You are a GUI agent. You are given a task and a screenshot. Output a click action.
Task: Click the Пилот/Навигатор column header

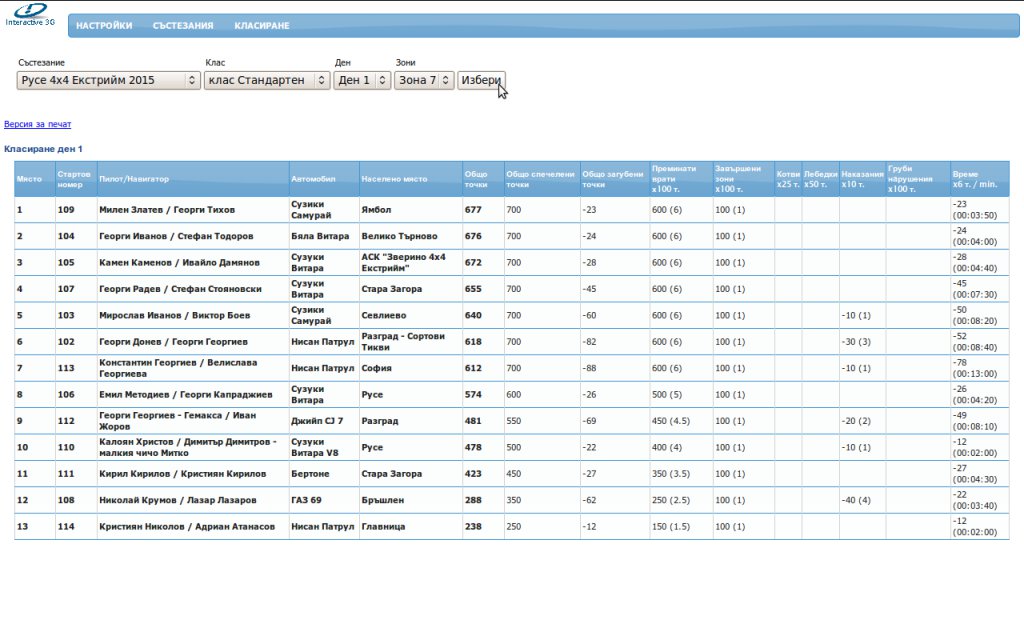coord(134,180)
